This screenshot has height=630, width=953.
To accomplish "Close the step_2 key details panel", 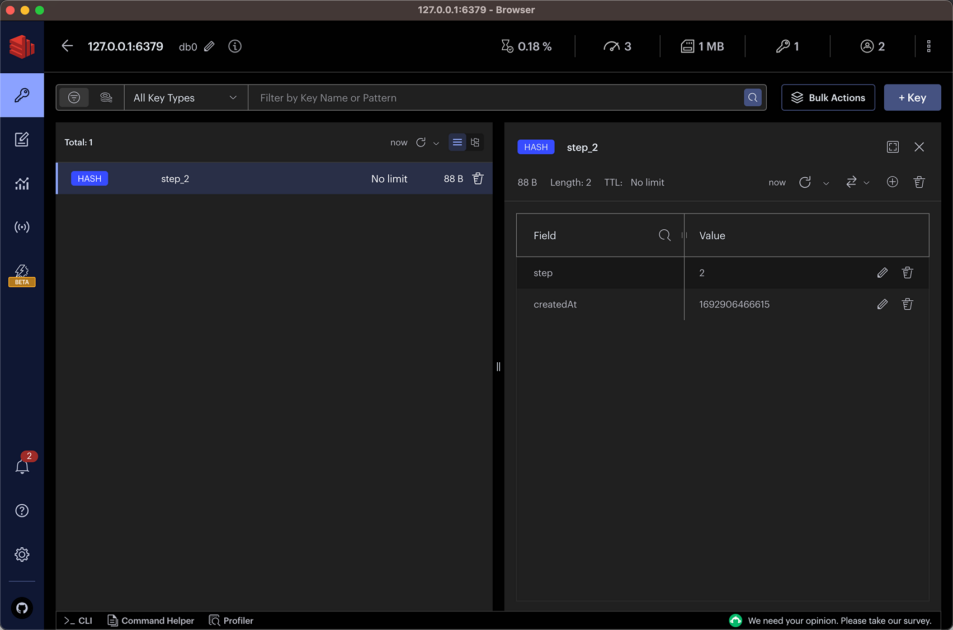I will click(919, 147).
